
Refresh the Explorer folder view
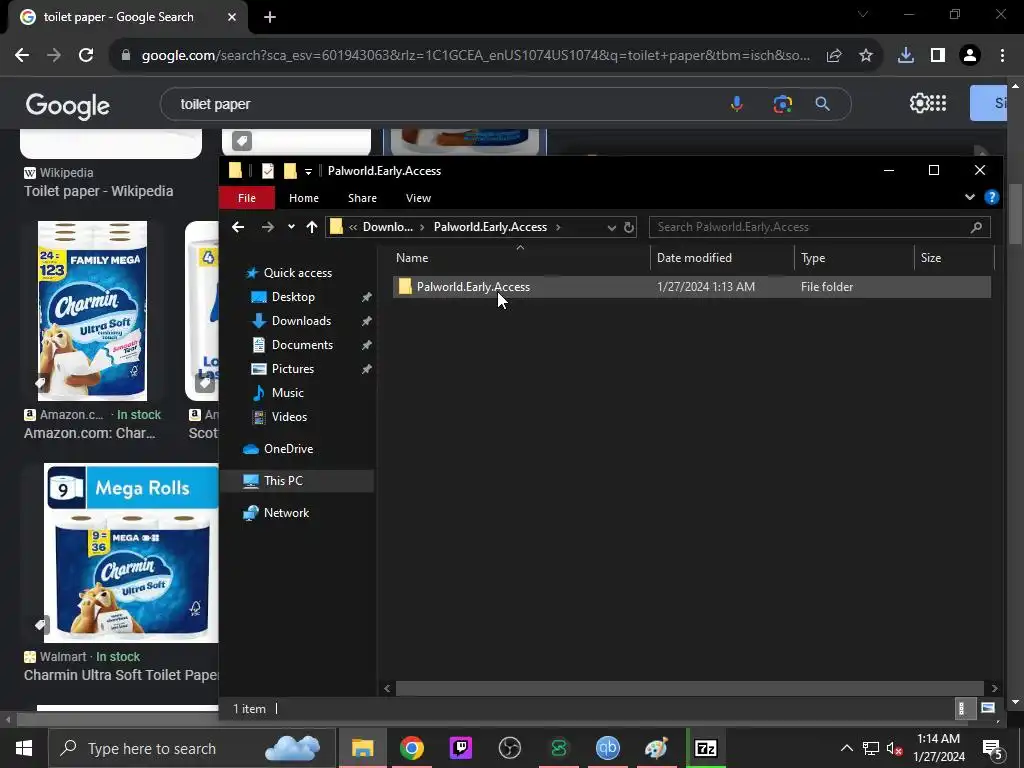pyautogui.click(x=628, y=227)
